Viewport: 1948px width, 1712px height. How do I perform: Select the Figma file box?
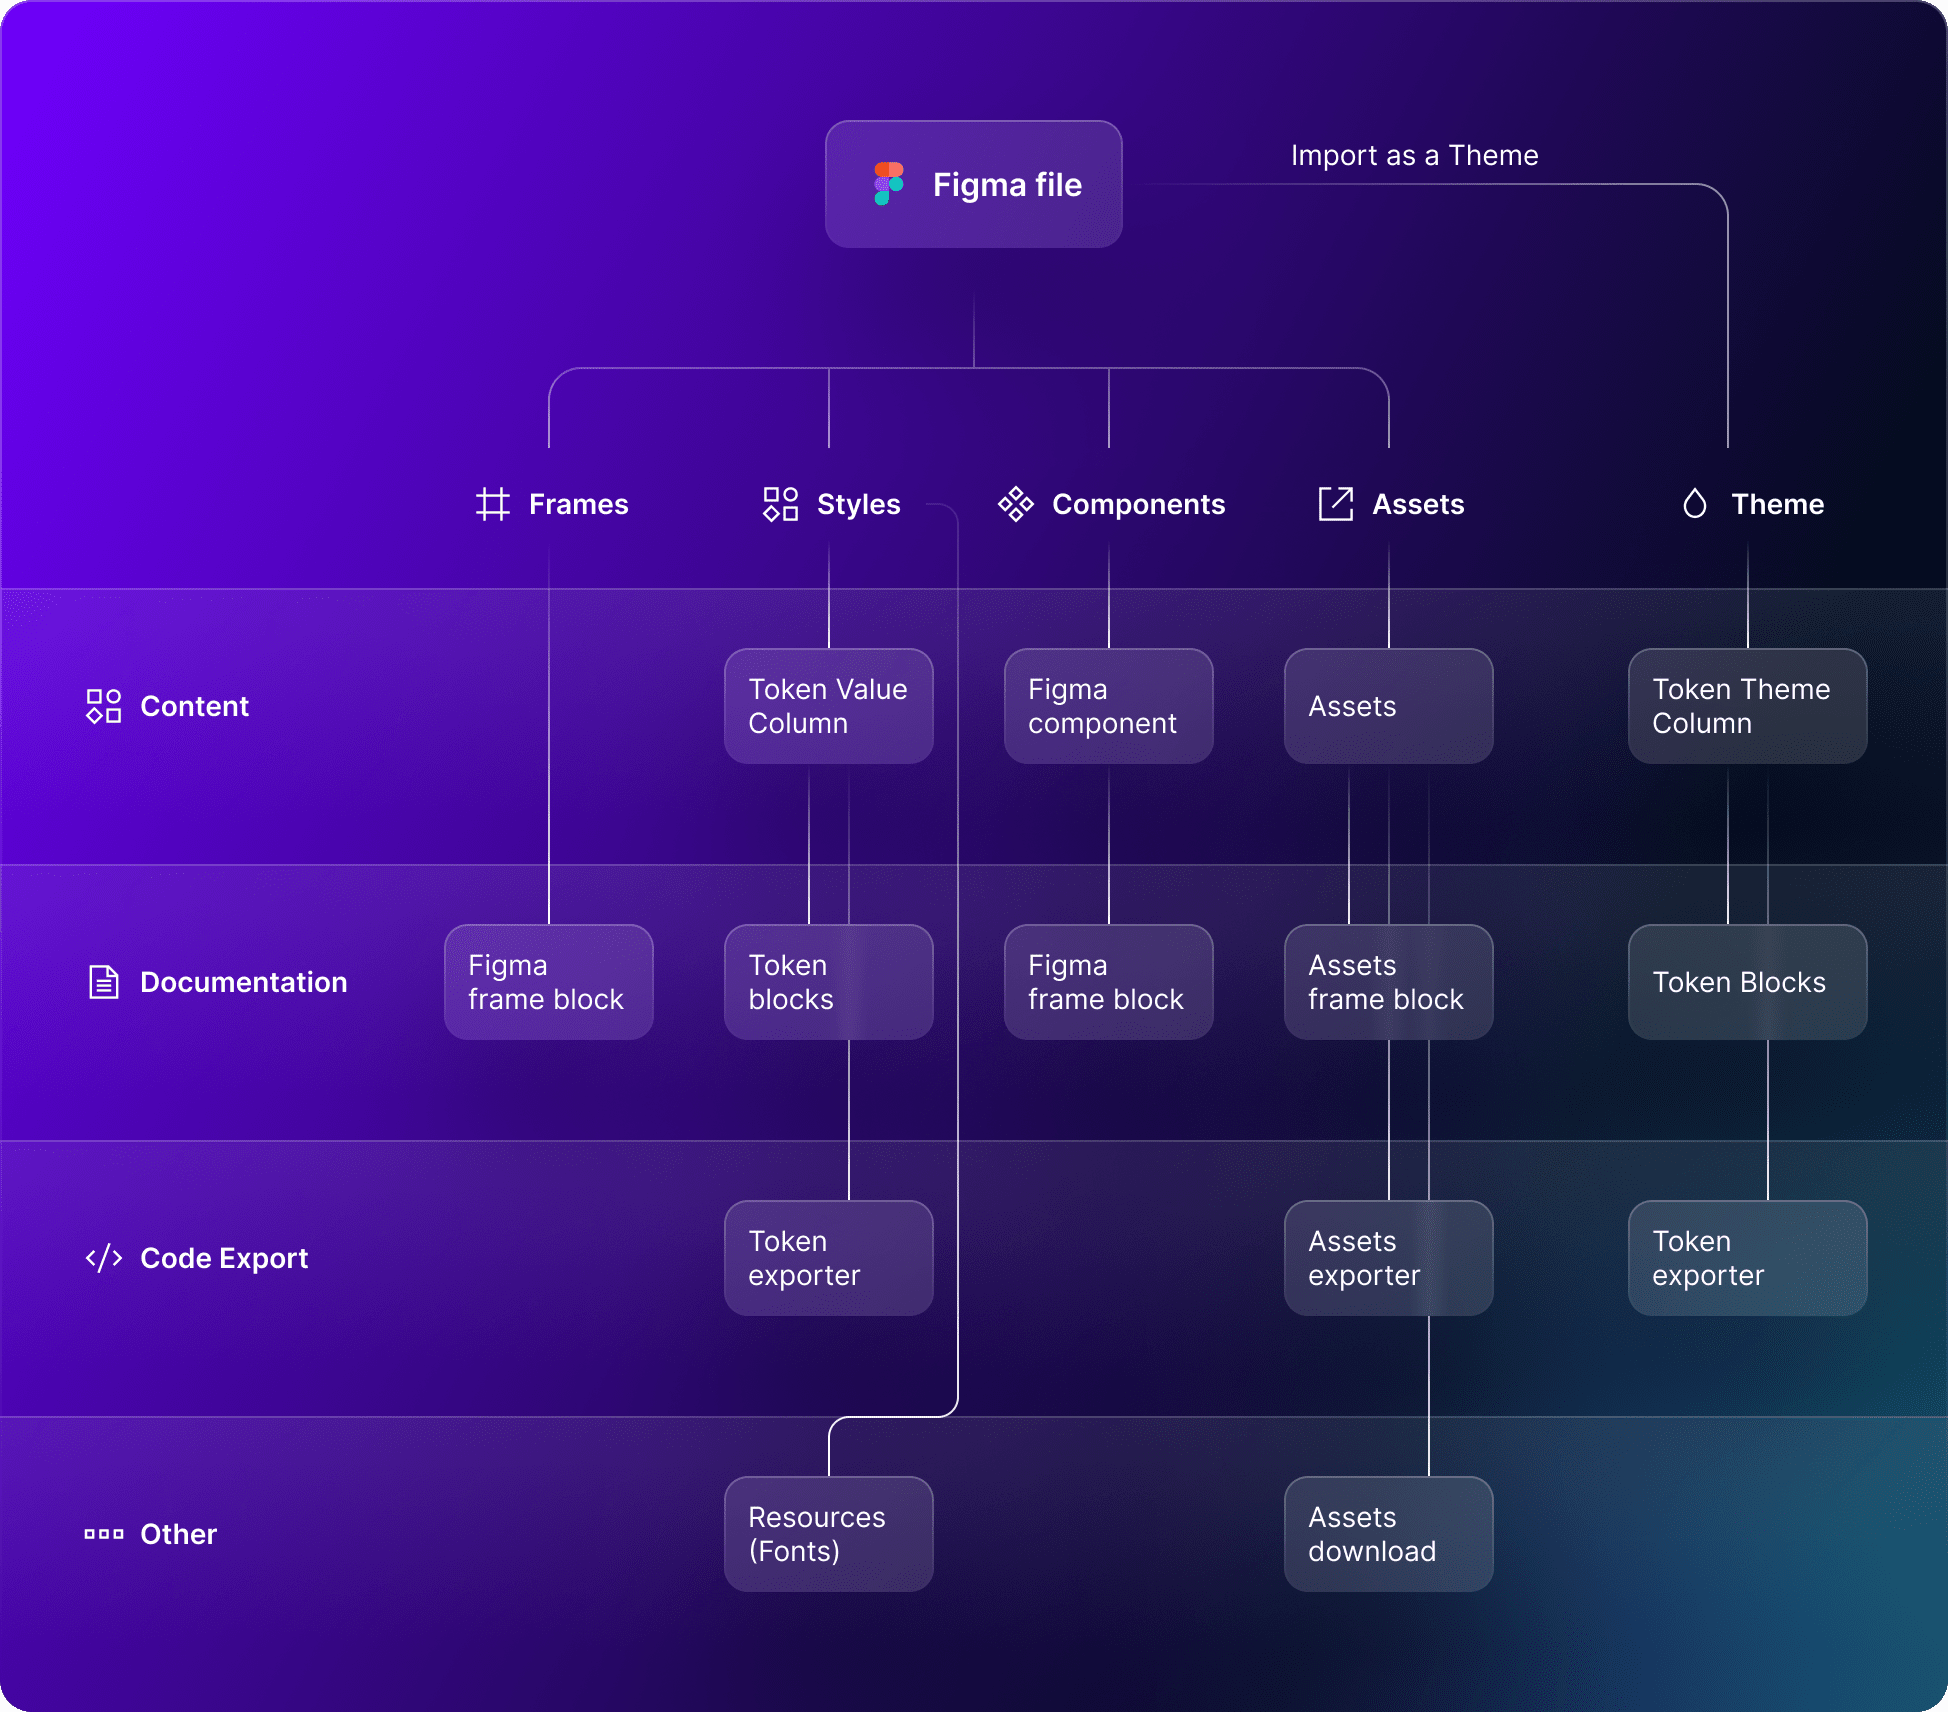tap(974, 184)
